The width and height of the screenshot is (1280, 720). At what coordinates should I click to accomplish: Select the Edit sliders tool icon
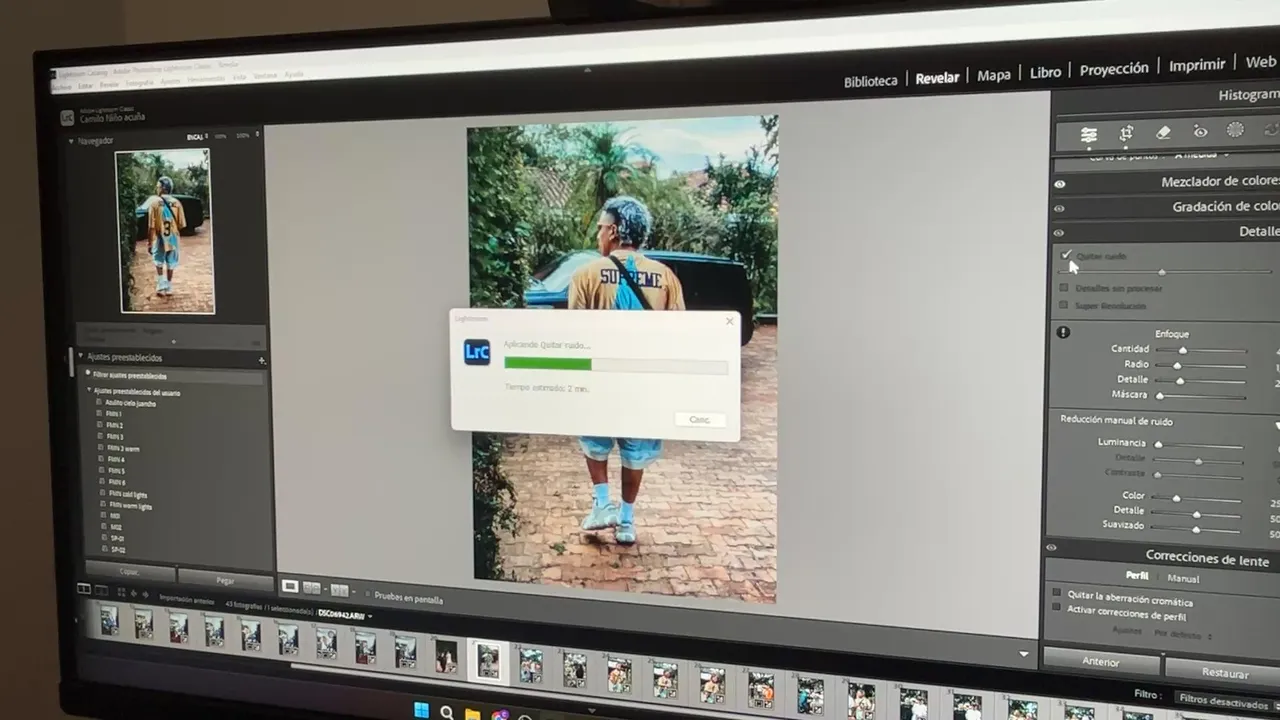coord(1089,133)
